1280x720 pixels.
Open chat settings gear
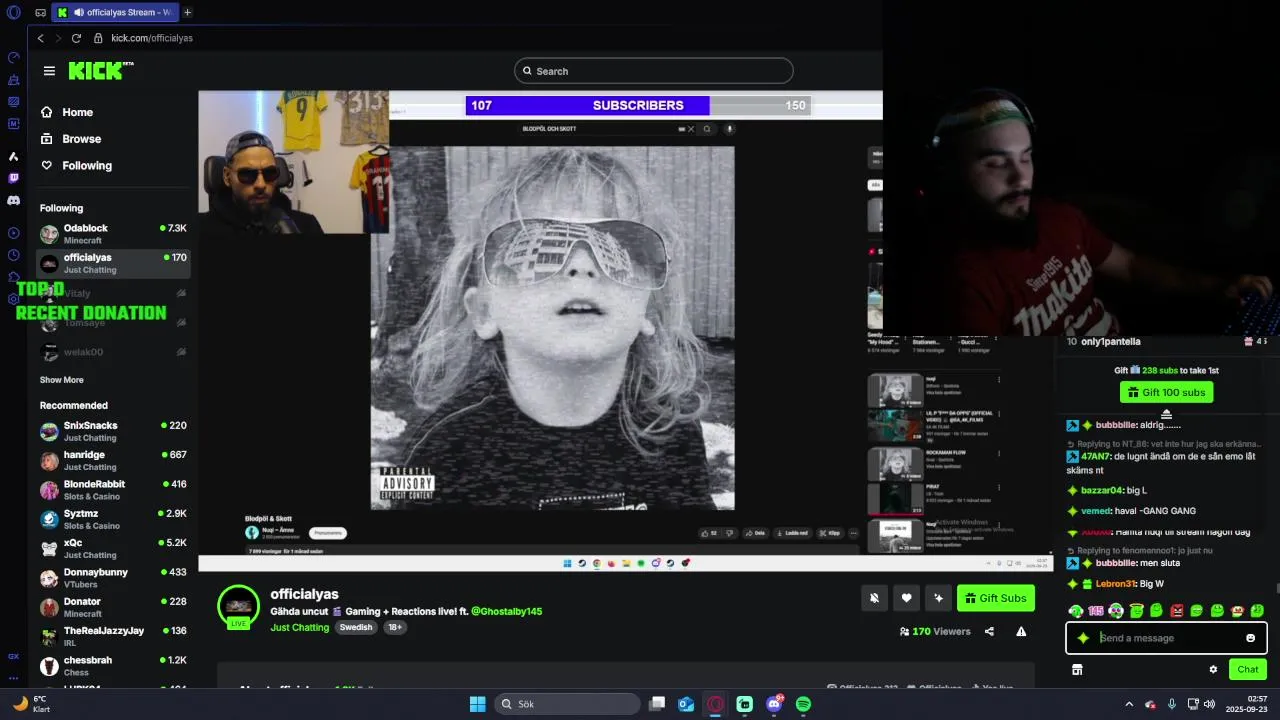tap(1213, 669)
